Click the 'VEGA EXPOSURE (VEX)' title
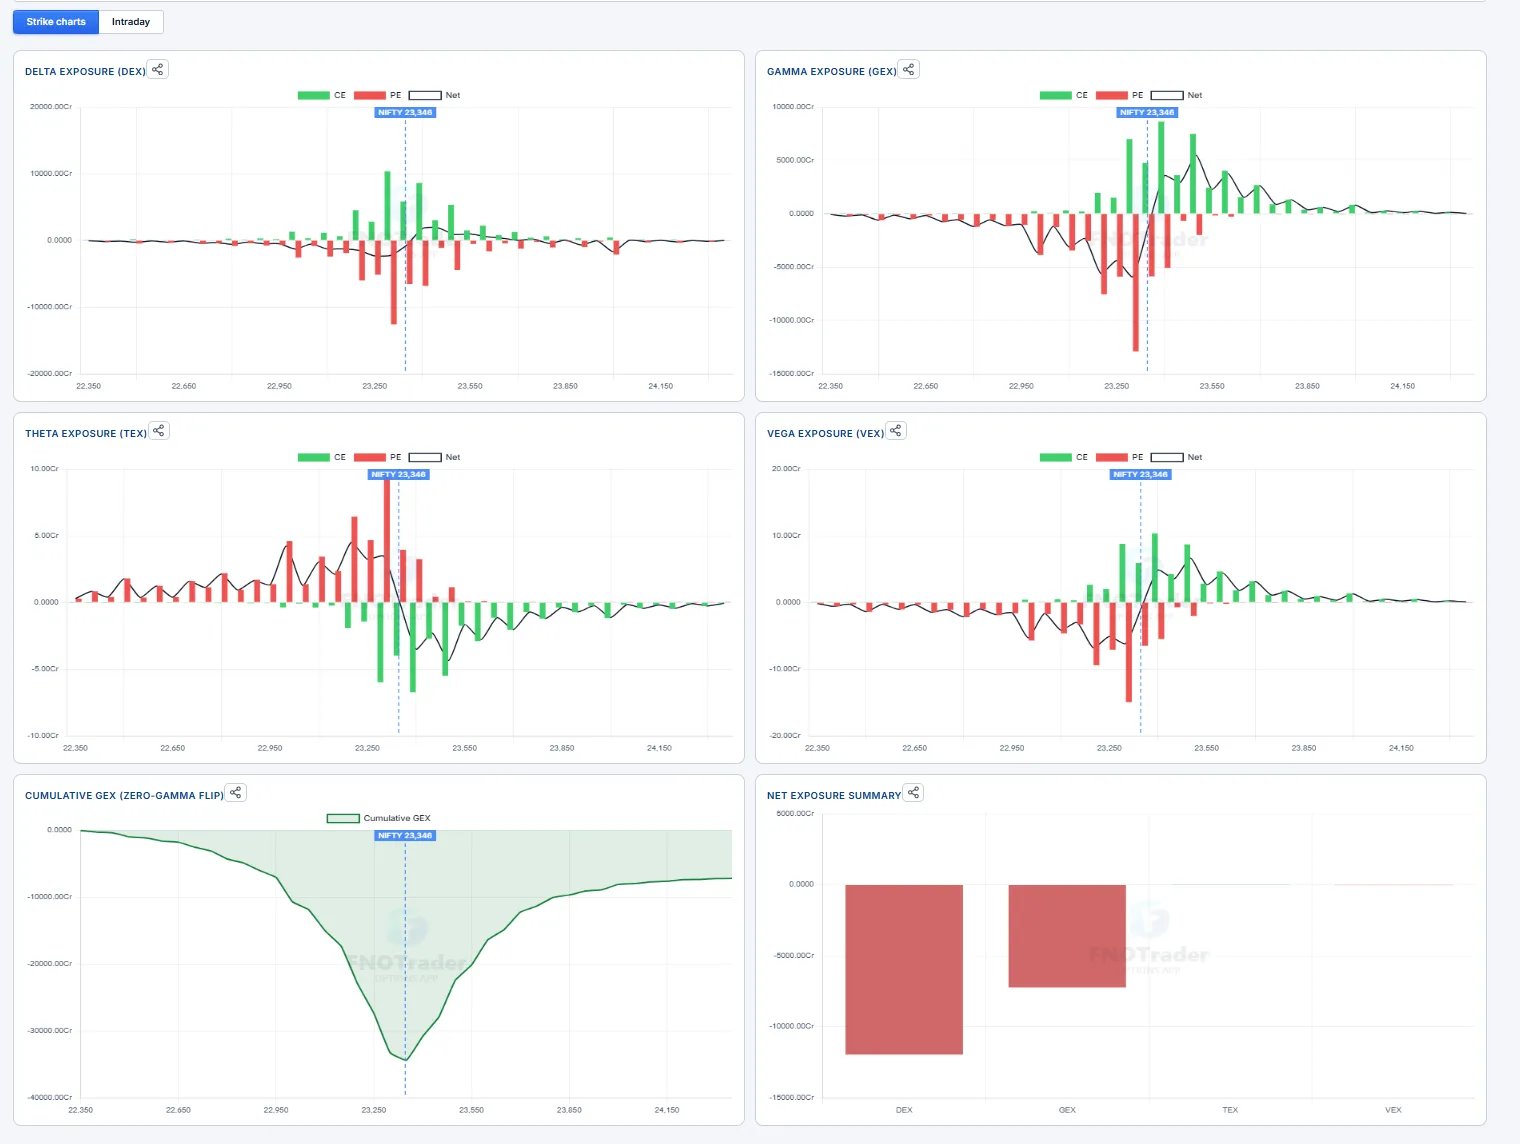Screen dimensions: 1520x1144 [826, 433]
